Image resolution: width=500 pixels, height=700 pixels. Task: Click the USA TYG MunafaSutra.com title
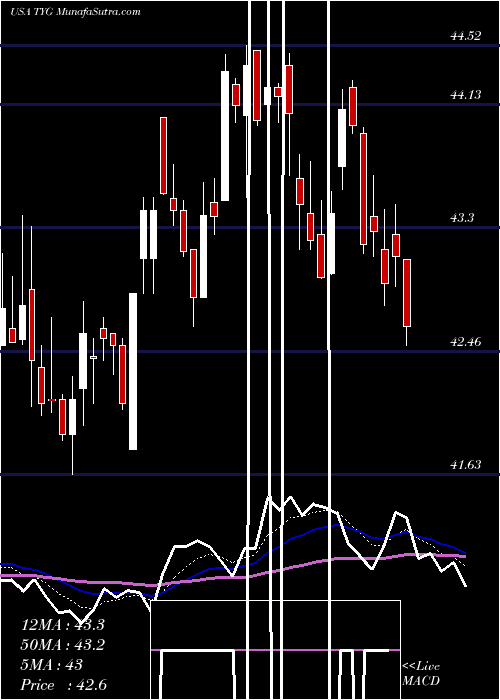tap(75, 12)
